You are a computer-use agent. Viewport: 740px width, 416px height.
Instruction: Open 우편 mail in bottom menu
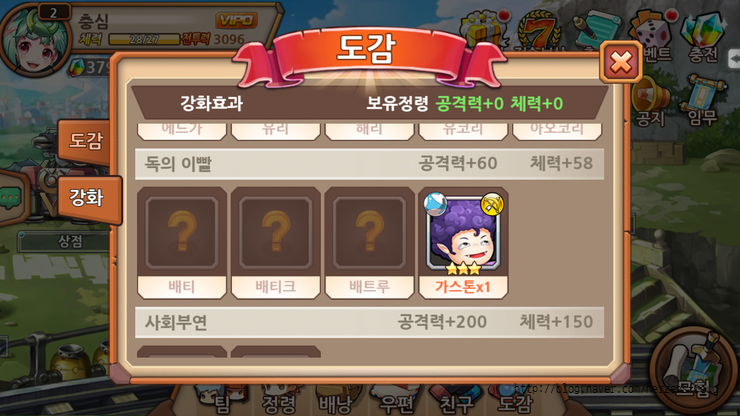395,400
